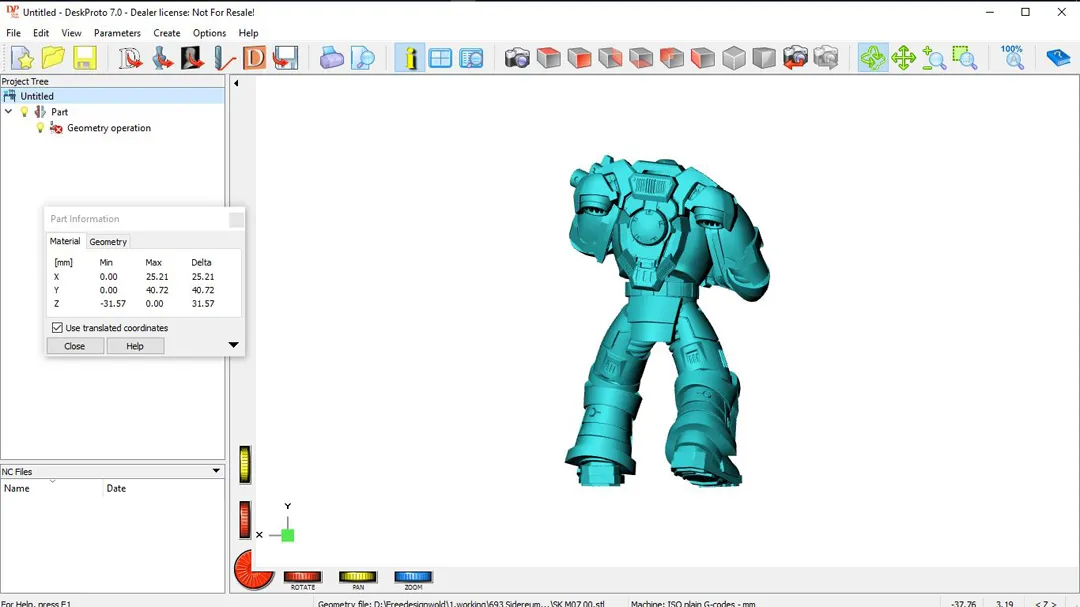Expand Part Information with down arrow
This screenshot has width=1080, height=607.
(233, 344)
